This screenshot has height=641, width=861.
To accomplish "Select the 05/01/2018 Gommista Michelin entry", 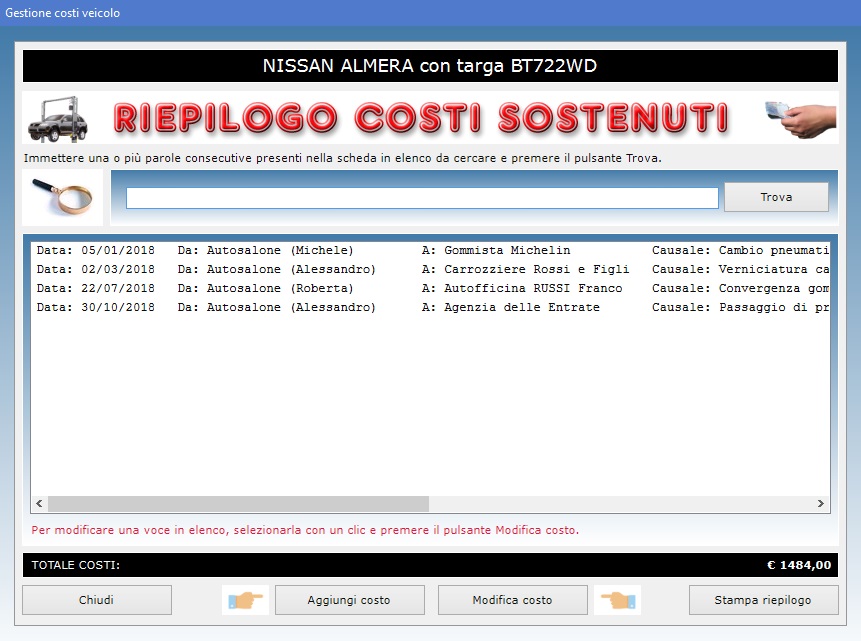I will pos(430,250).
